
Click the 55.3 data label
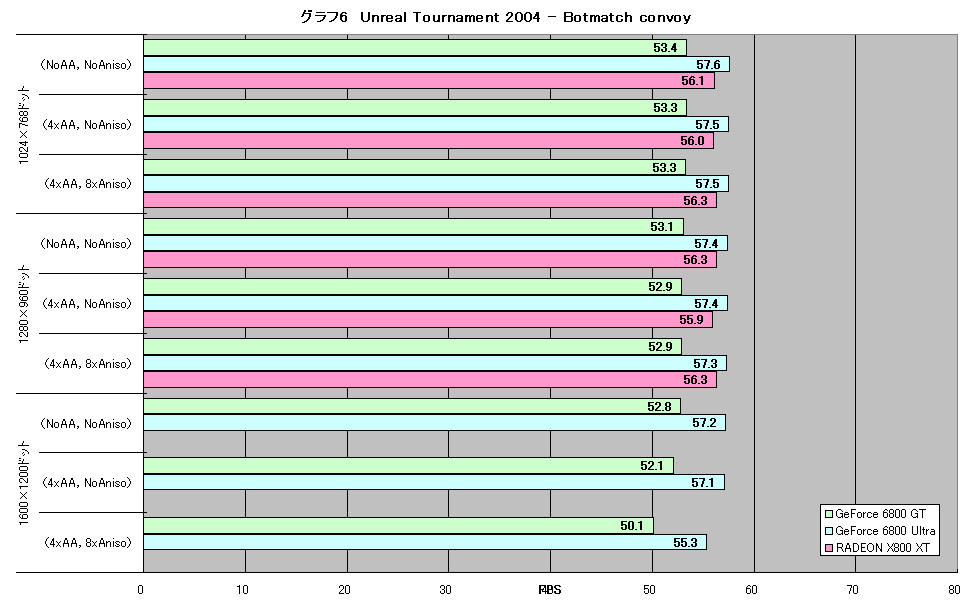[x=685, y=543]
